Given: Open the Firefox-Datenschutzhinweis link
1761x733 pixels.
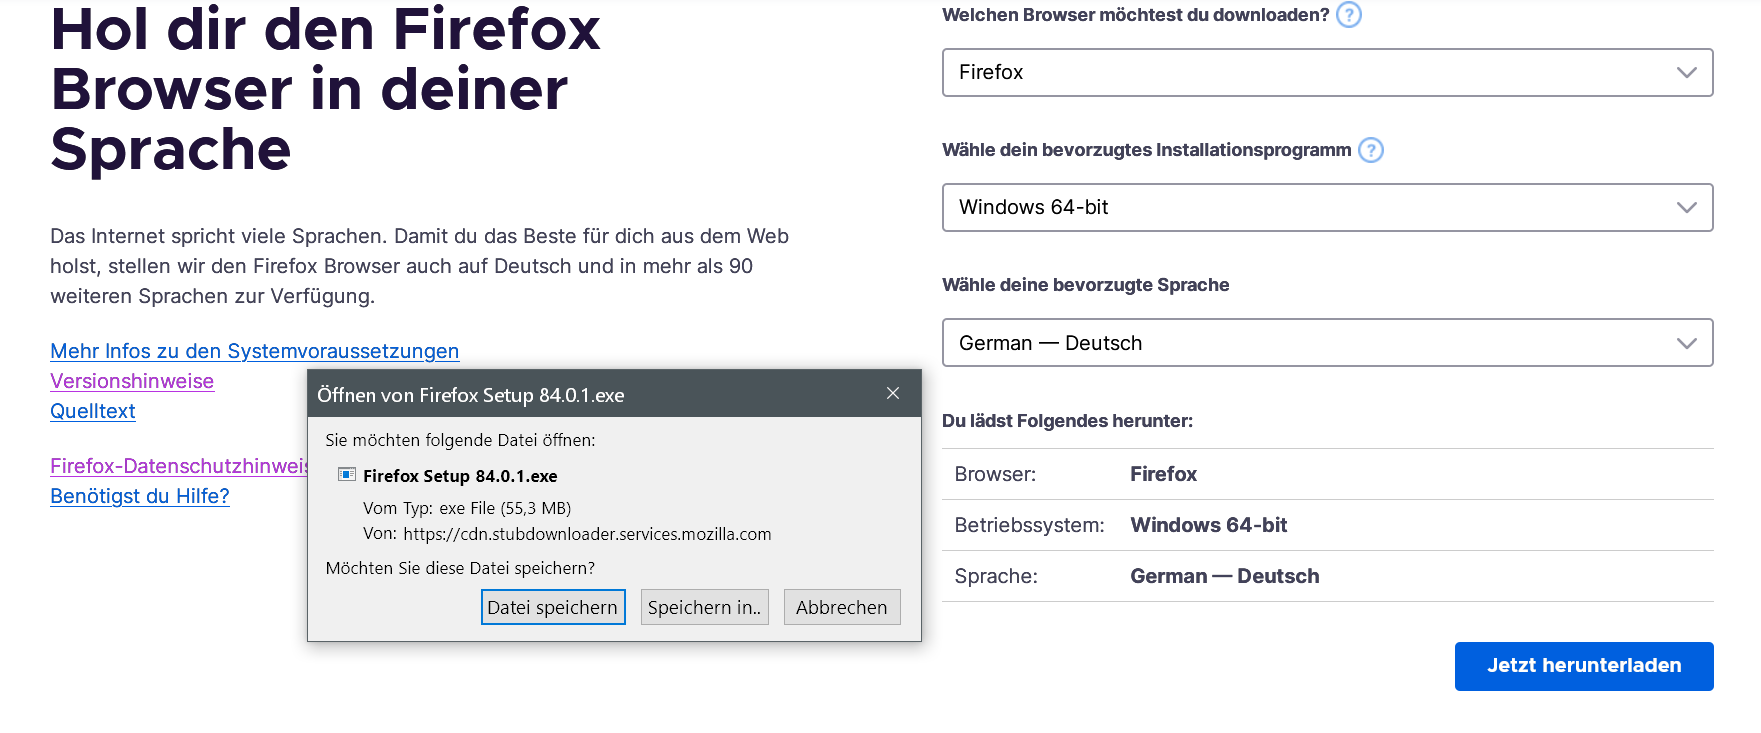Looking at the screenshot, I should point(179,466).
